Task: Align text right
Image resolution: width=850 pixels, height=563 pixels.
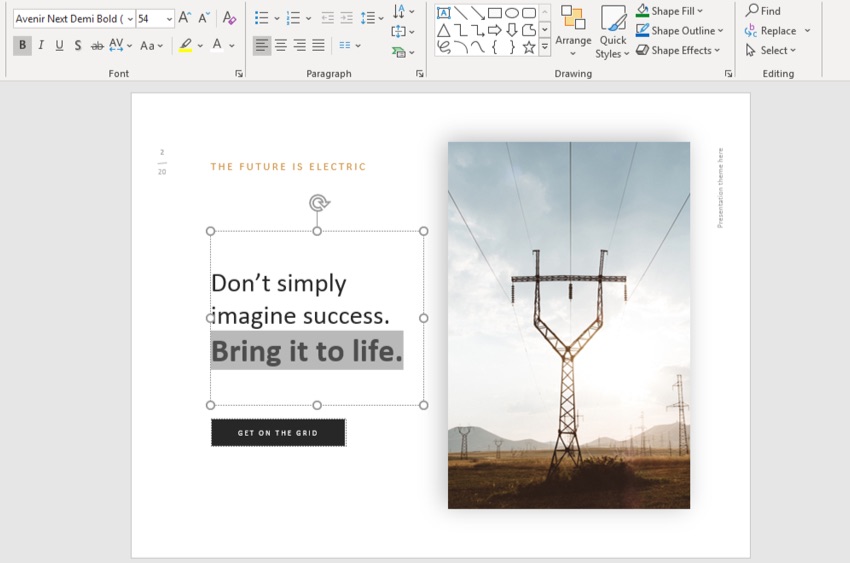Action: coord(300,45)
